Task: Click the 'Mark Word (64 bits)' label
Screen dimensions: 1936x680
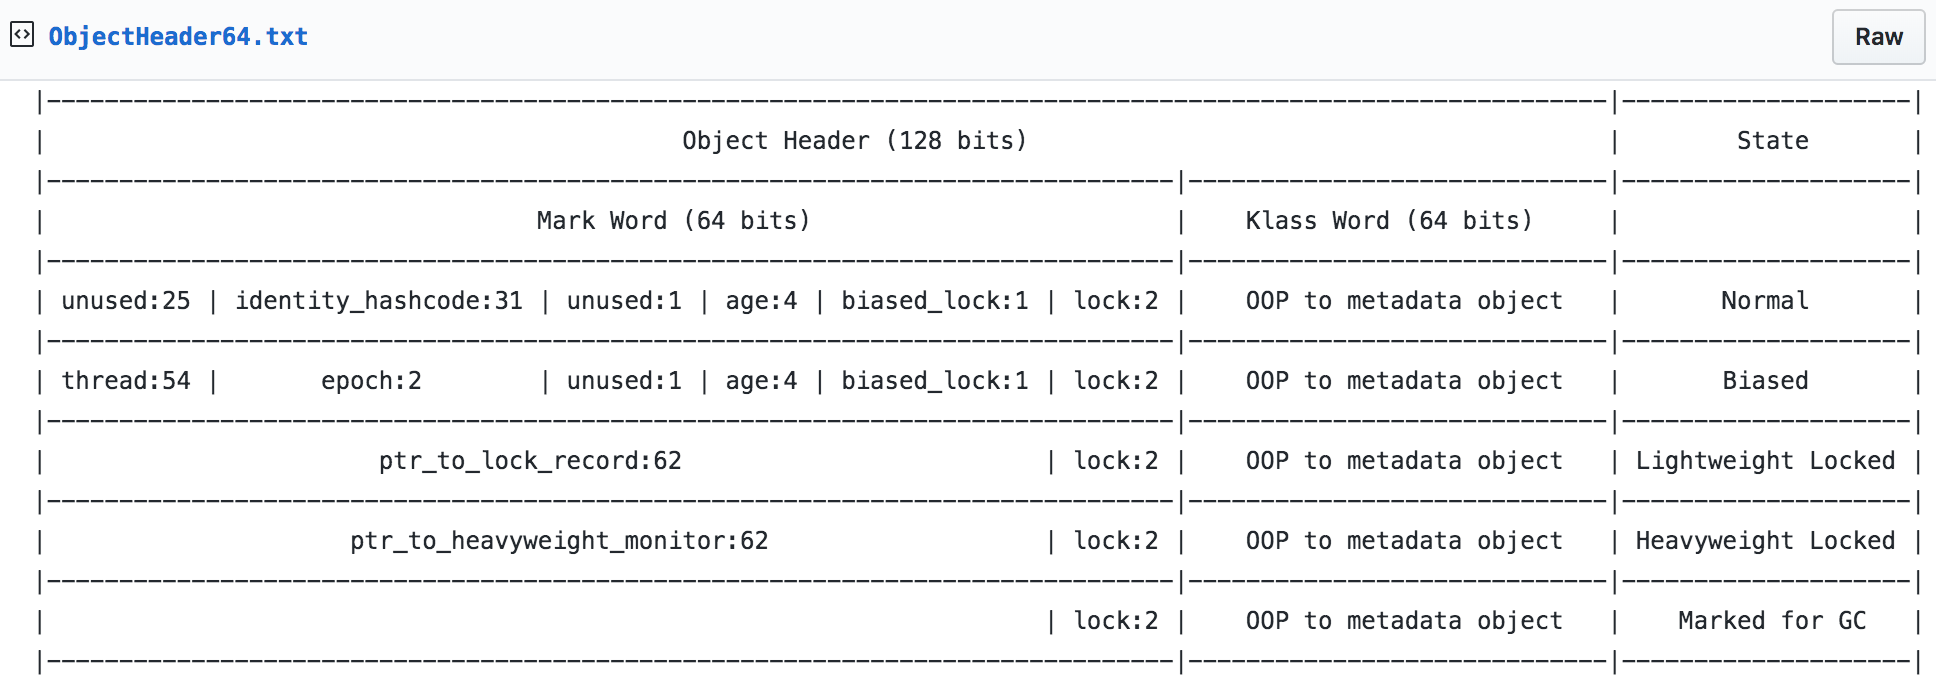Action: 673,221
